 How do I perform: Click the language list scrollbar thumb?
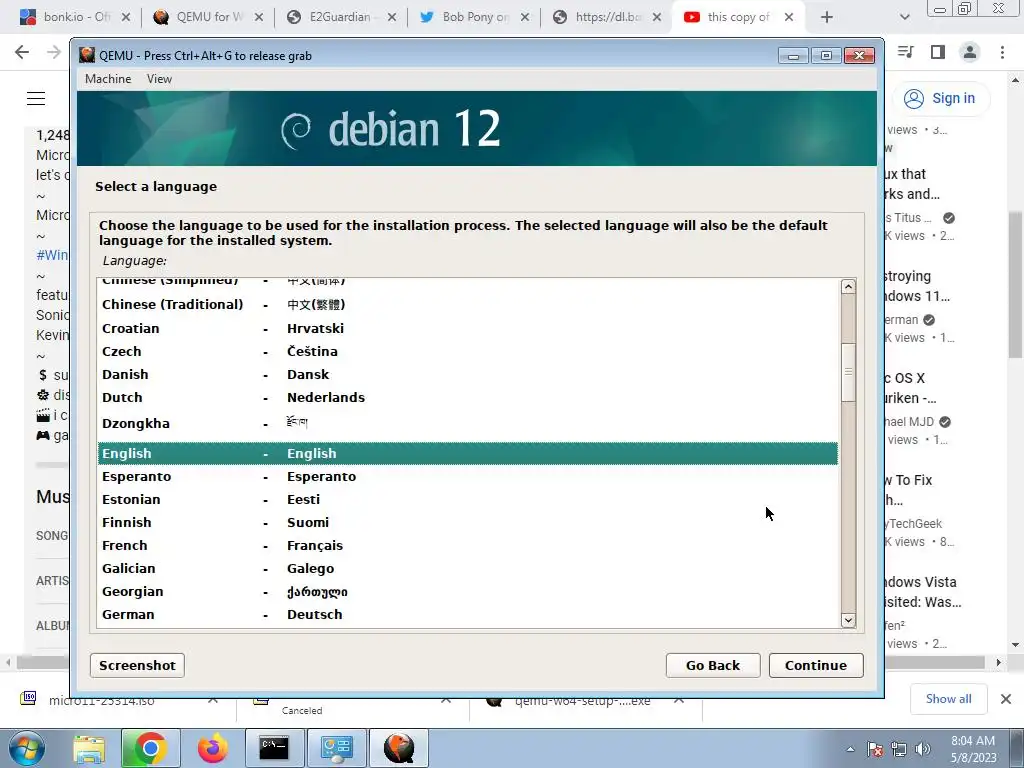[x=848, y=372]
